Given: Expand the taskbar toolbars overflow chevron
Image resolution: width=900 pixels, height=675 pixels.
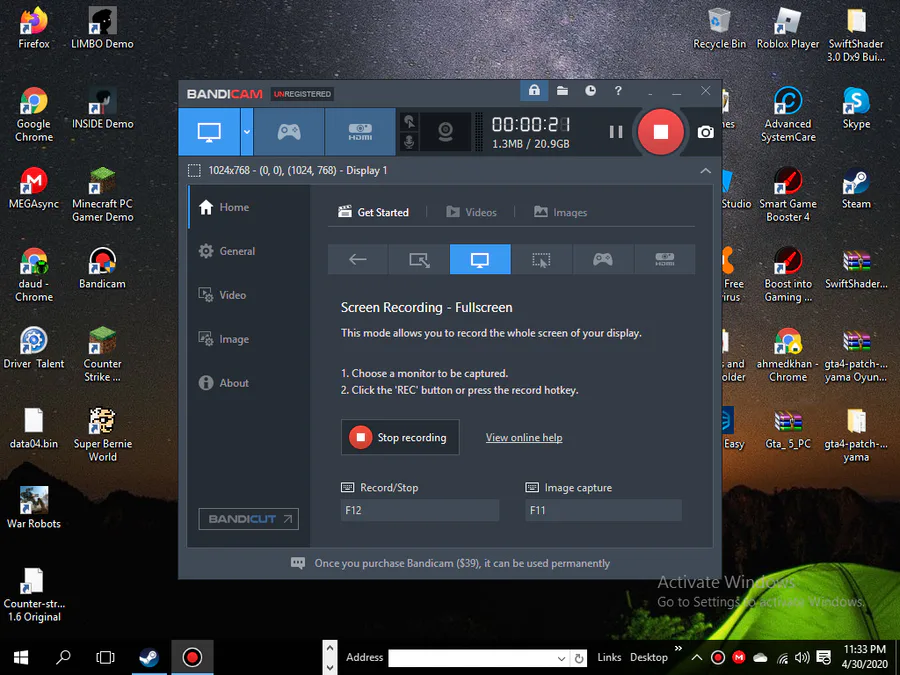Looking at the screenshot, I should (678, 649).
